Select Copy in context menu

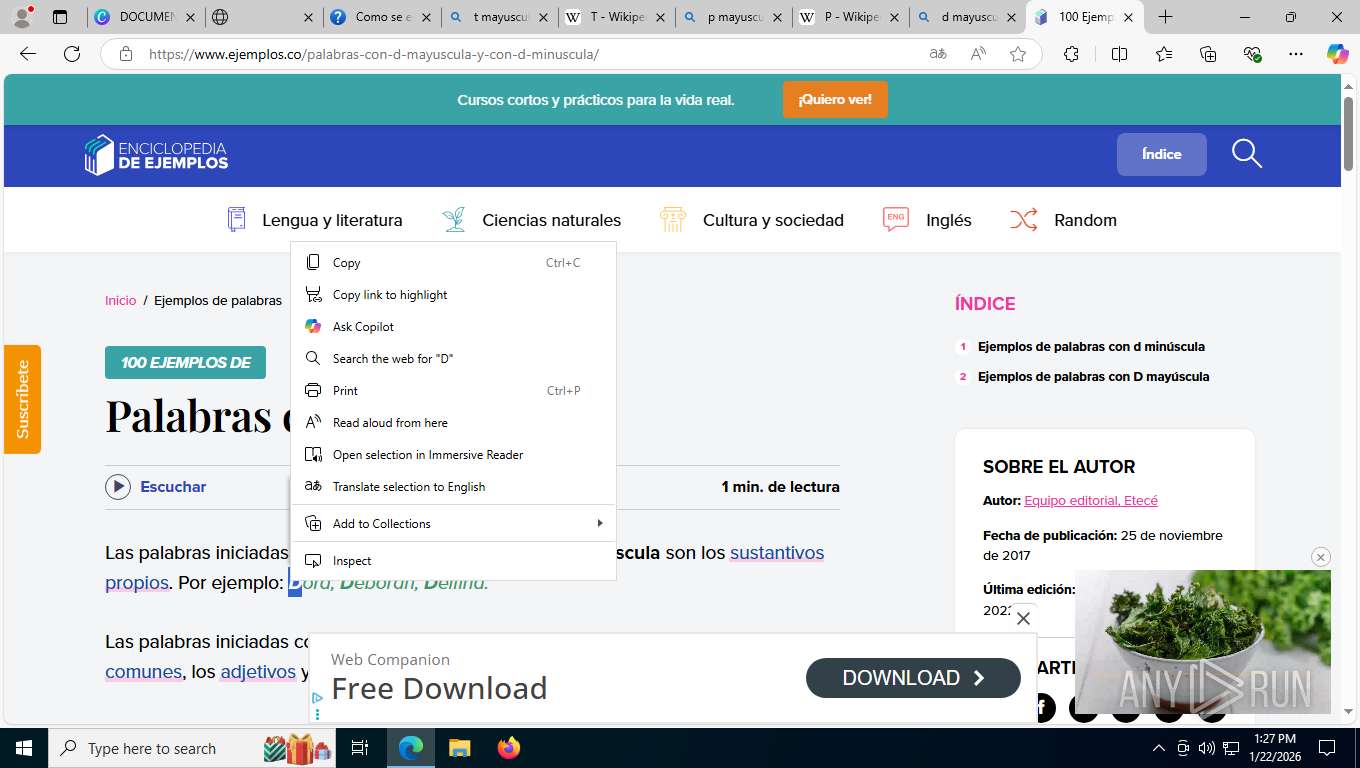[453, 263]
